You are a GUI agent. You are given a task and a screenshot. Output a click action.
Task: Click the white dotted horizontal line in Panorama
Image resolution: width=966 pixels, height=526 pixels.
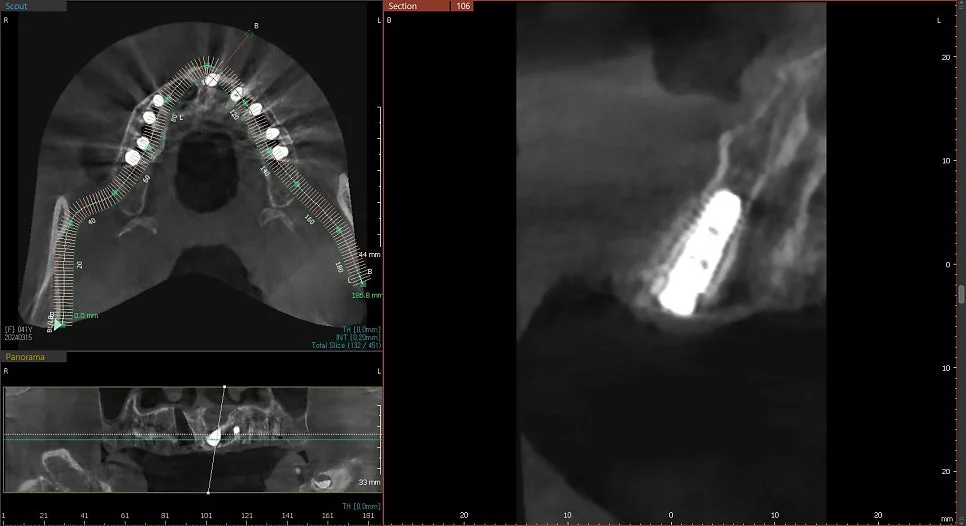pos(192,435)
